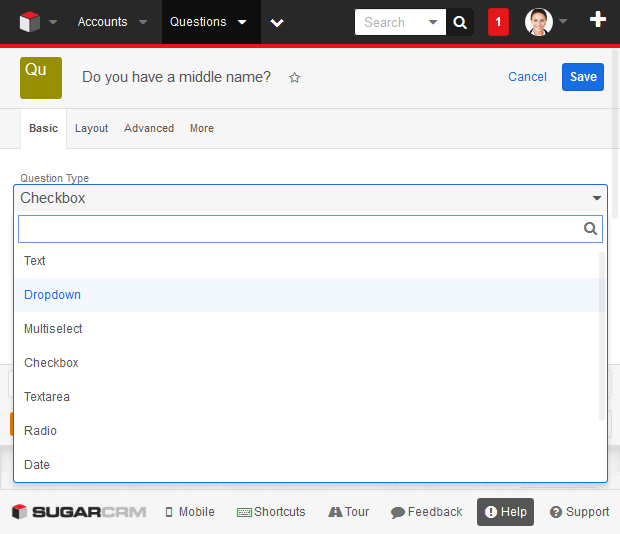This screenshot has height=534, width=620.
Task: Open the search module filter arrow
Action: pos(433,22)
